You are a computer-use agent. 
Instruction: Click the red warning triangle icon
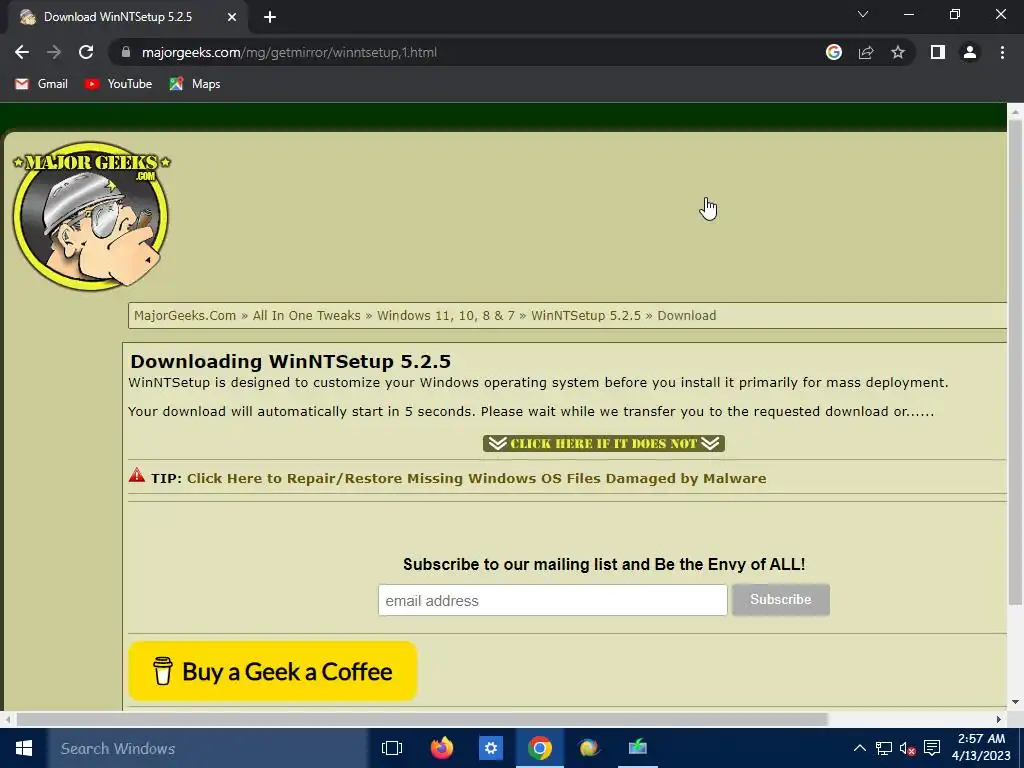click(x=136, y=475)
